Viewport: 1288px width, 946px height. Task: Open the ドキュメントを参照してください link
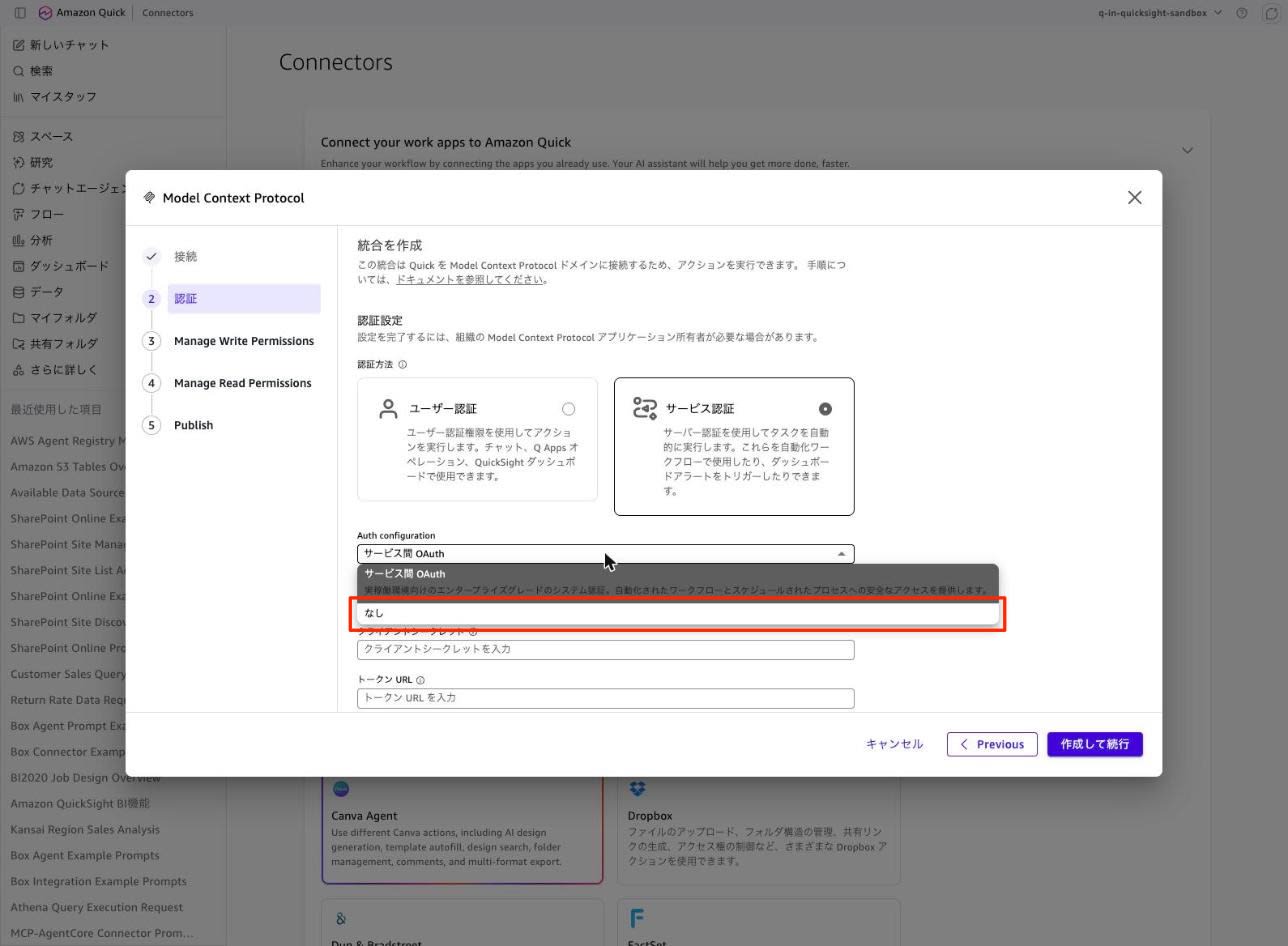tap(471, 280)
